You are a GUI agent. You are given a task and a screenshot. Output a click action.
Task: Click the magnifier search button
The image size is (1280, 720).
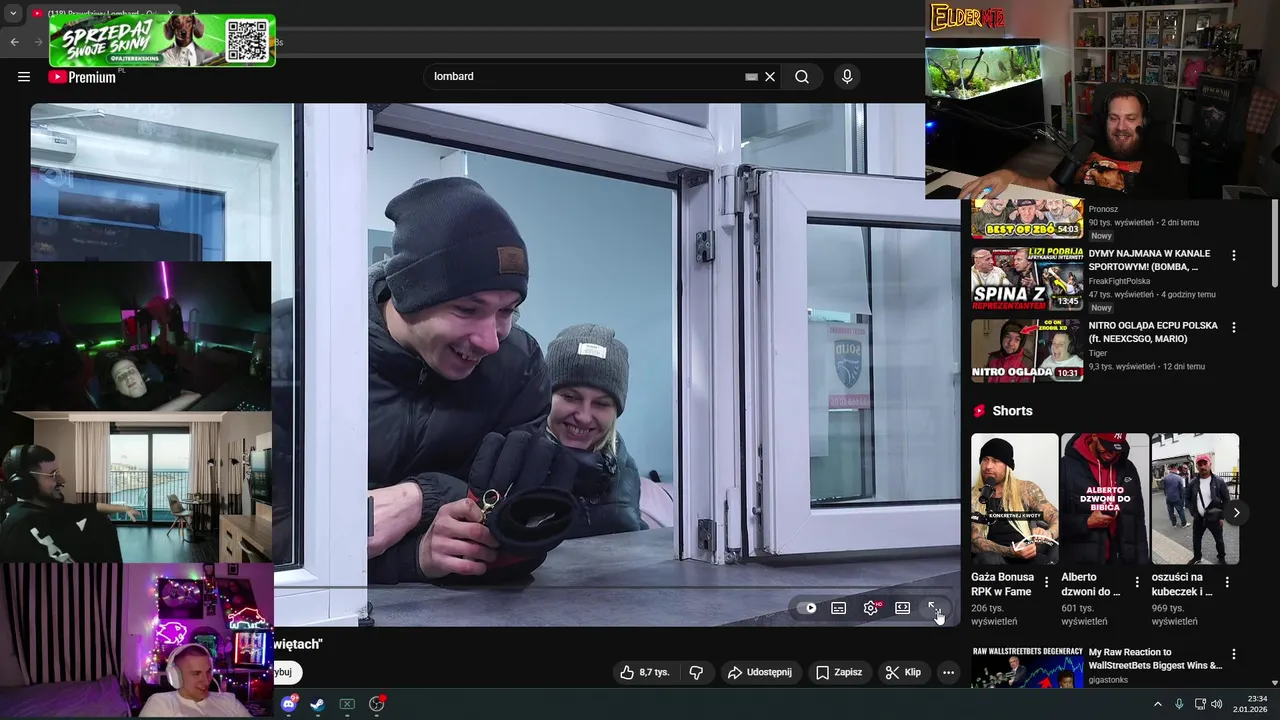pyautogui.click(x=802, y=77)
